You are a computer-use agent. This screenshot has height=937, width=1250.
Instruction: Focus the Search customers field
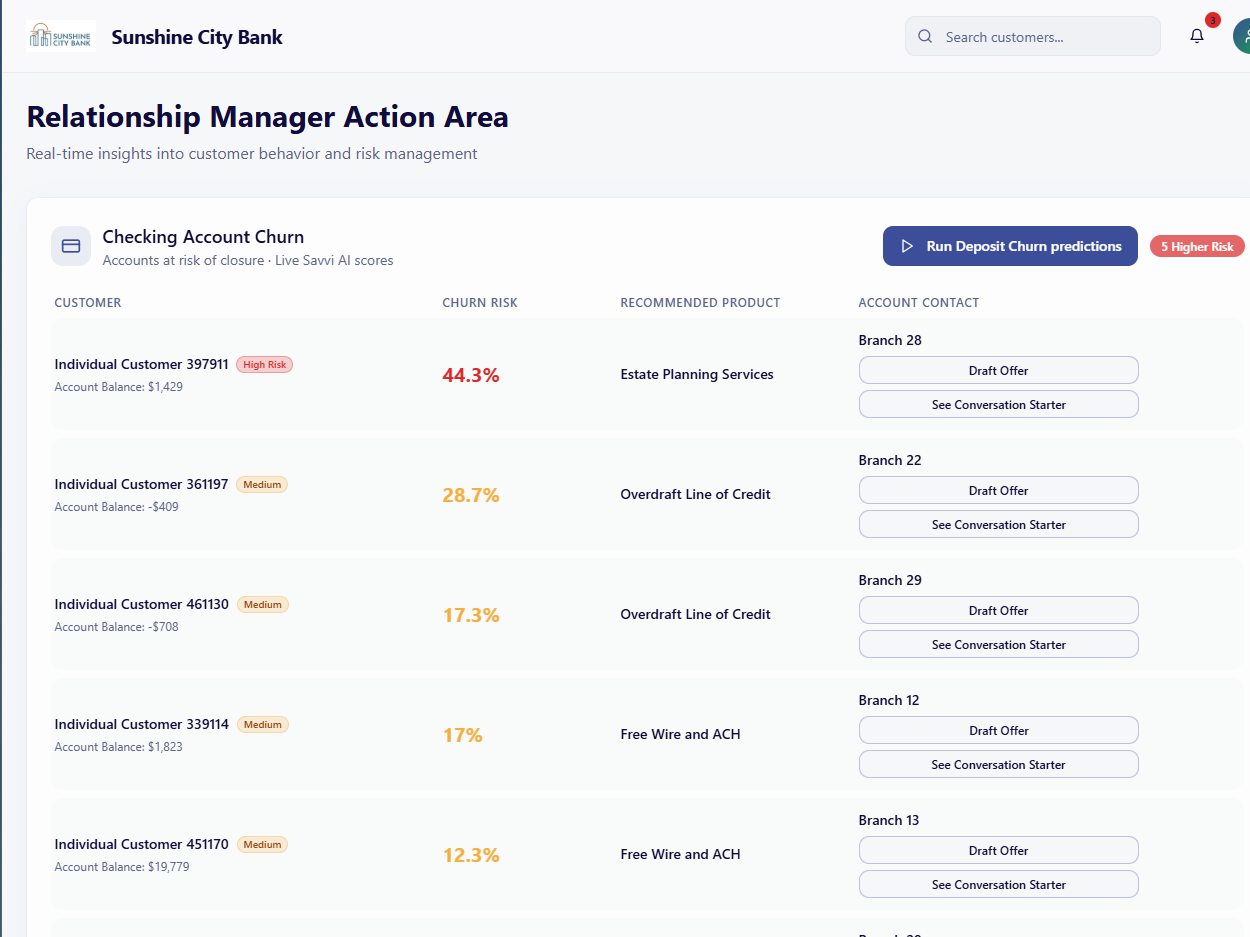[x=1033, y=37]
